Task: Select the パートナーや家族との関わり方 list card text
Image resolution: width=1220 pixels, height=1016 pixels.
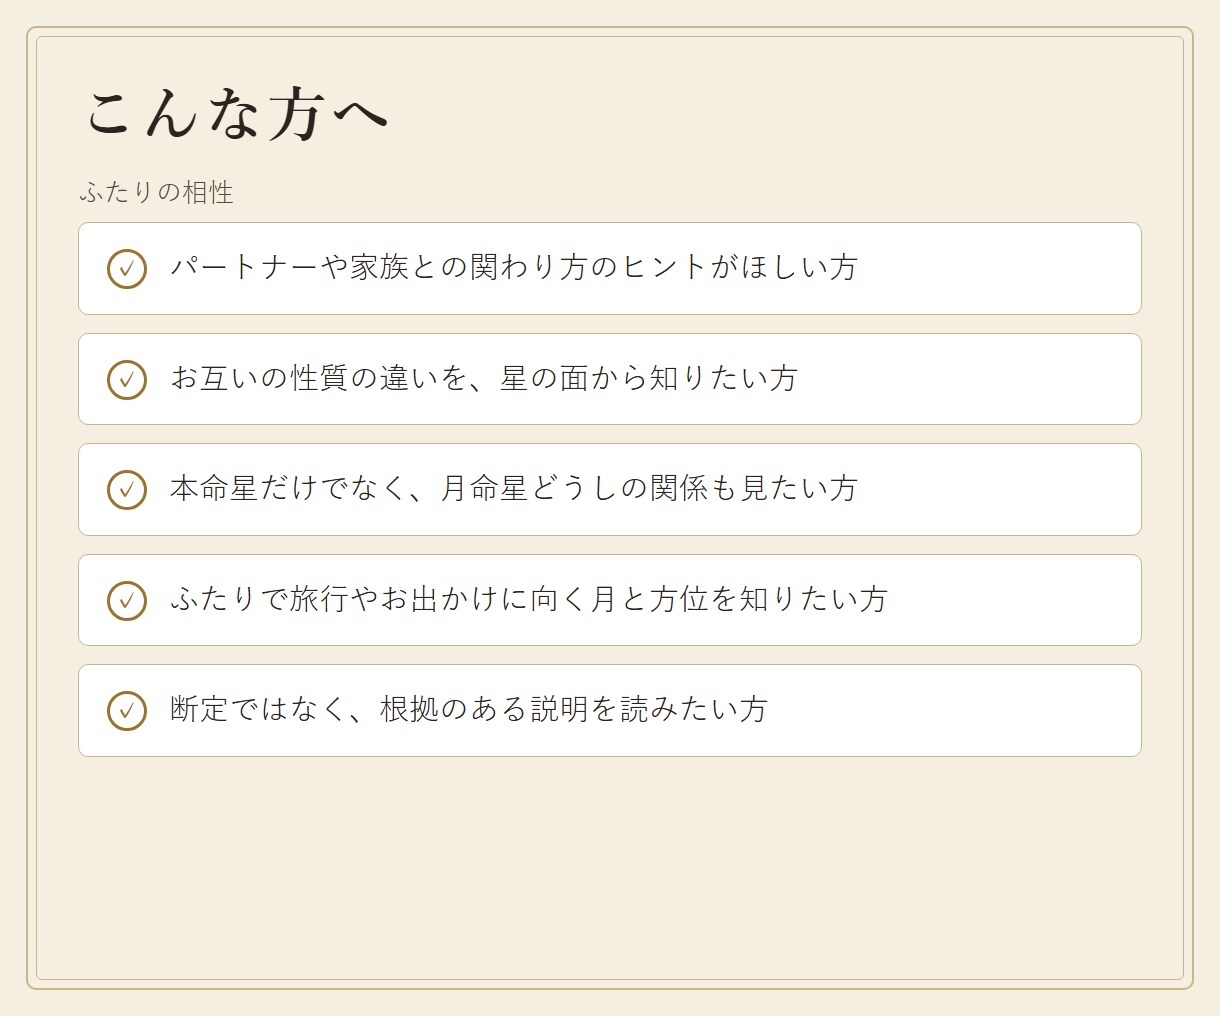Action: tap(514, 268)
